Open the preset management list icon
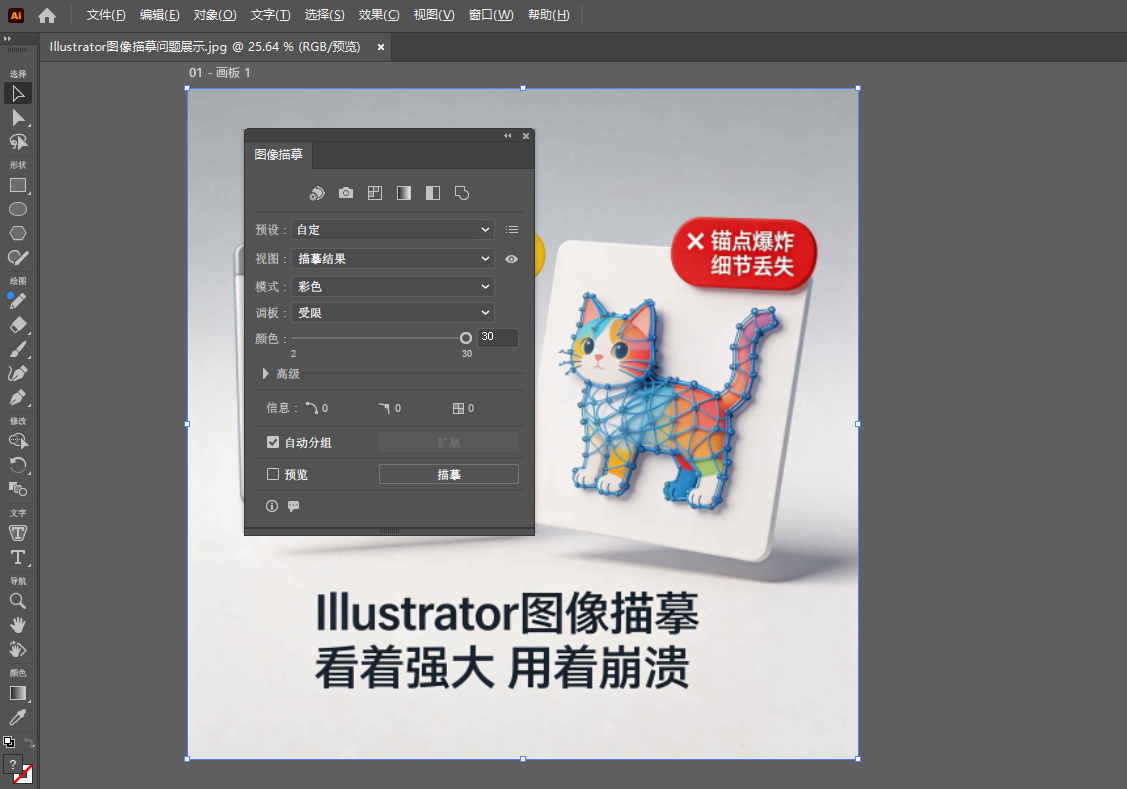The height and width of the screenshot is (789, 1127). point(512,230)
